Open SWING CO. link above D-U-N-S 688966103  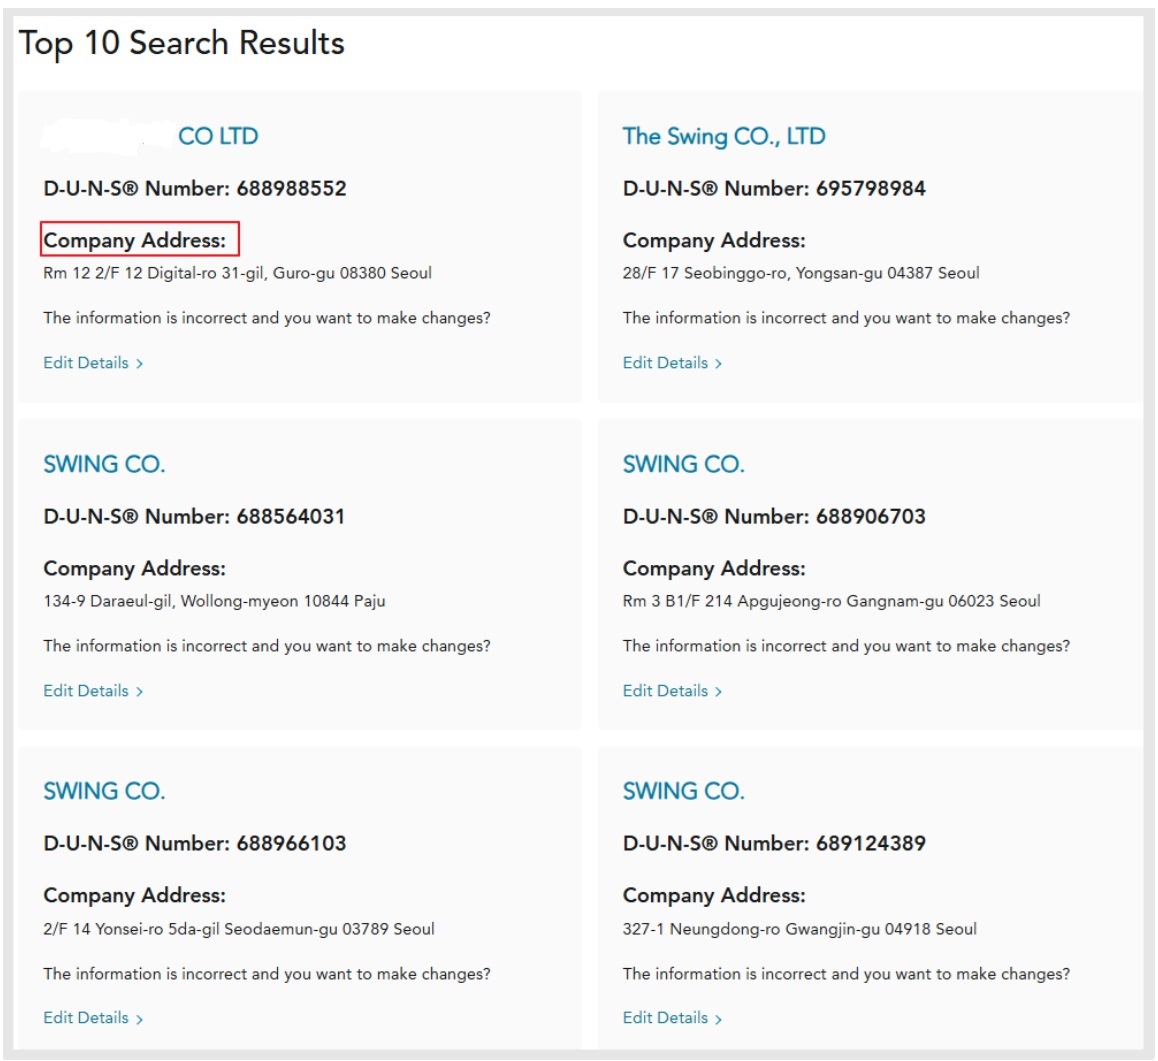tap(104, 791)
